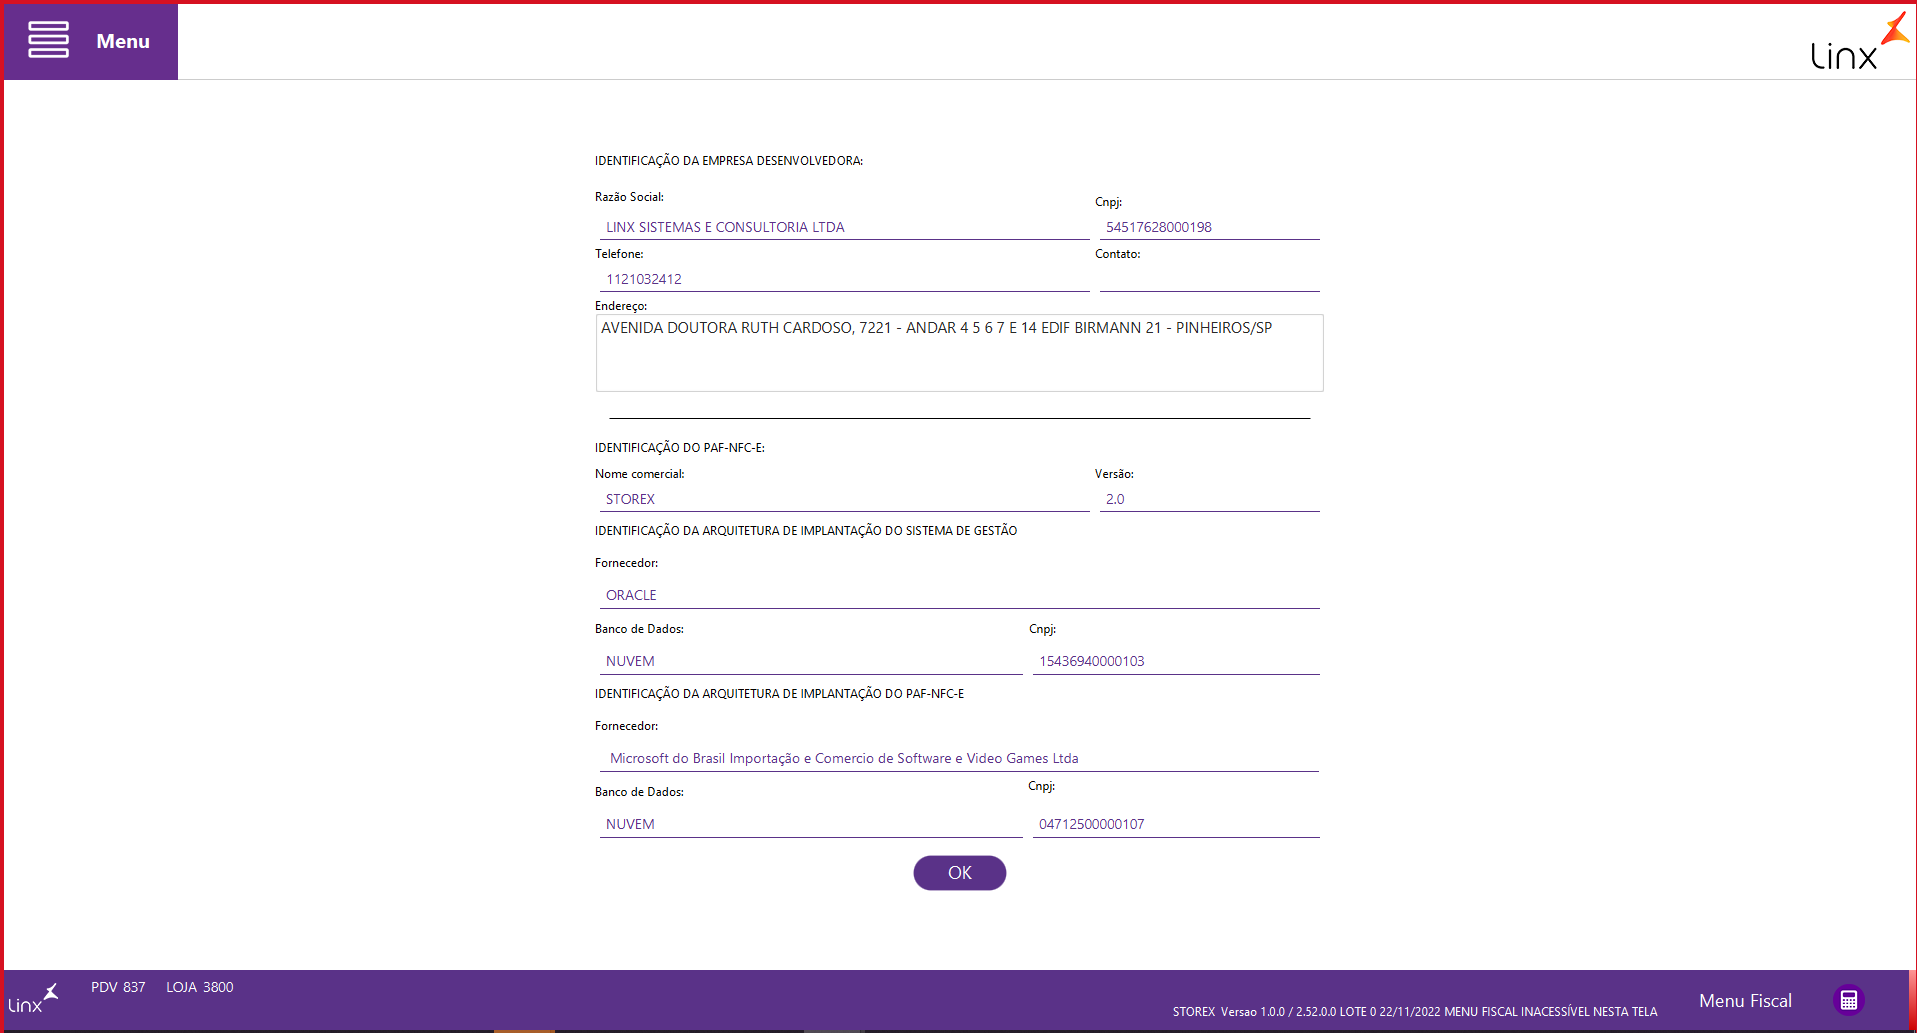Image resolution: width=1917 pixels, height=1033 pixels.
Task: Click heading ARQUITETURA DE IMPLANTAÇÃO DO PAF-NFC-E
Action: click(780, 694)
